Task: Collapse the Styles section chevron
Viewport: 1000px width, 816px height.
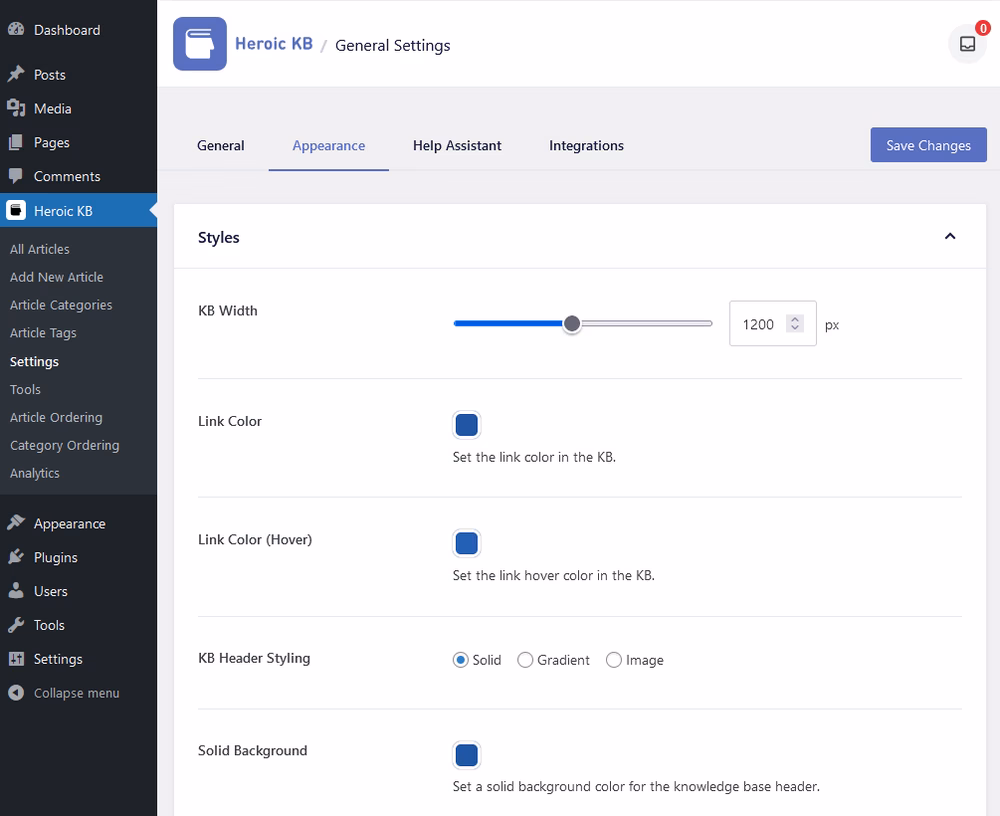Action: click(950, 237)
